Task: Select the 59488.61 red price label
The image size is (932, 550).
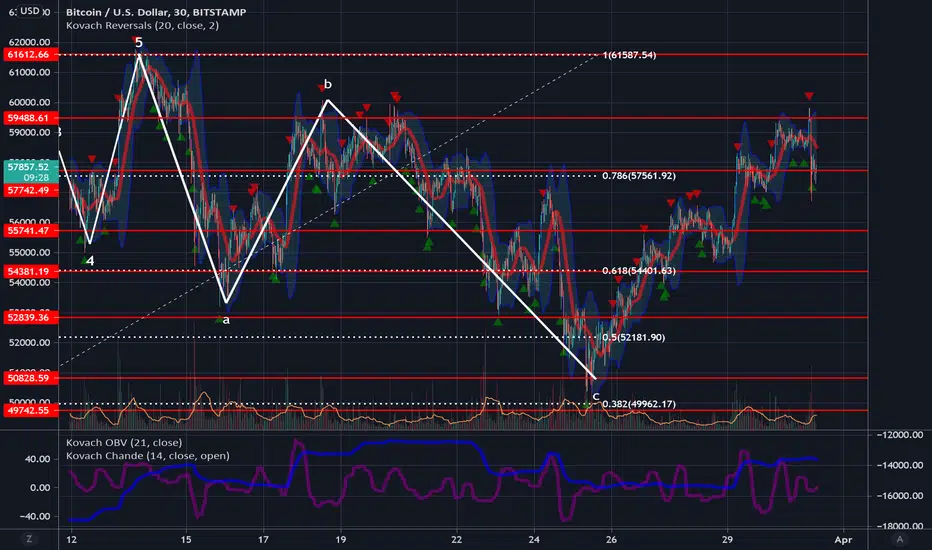Action: [30, 118]
